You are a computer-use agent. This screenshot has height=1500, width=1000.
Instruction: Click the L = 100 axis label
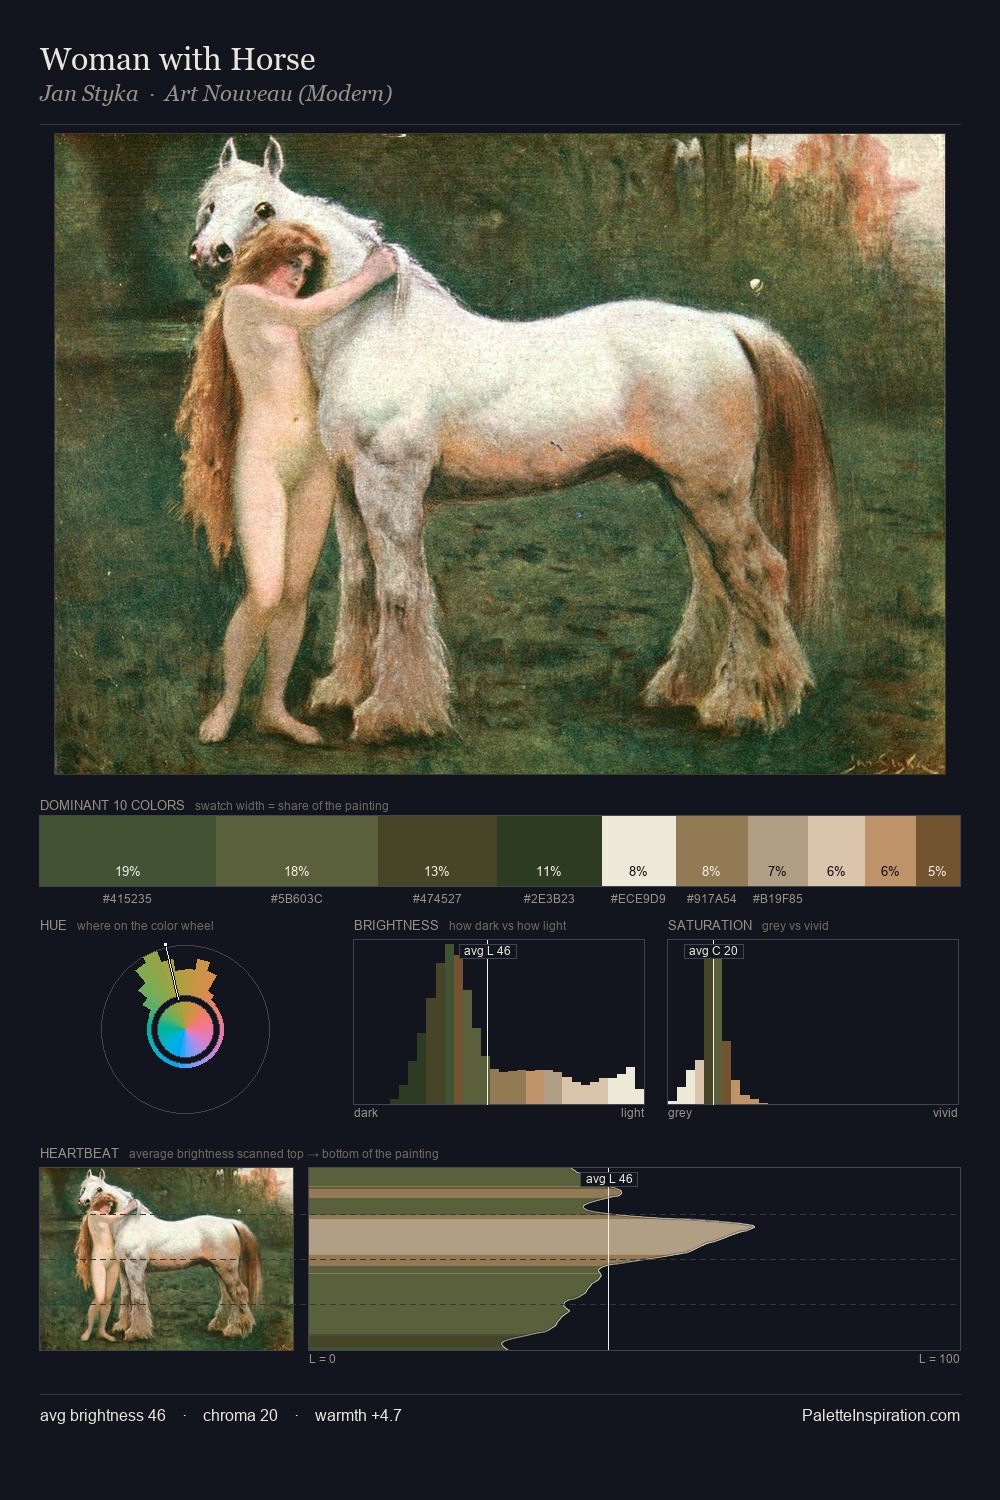pyautogui.click(x=939, y=1359)
